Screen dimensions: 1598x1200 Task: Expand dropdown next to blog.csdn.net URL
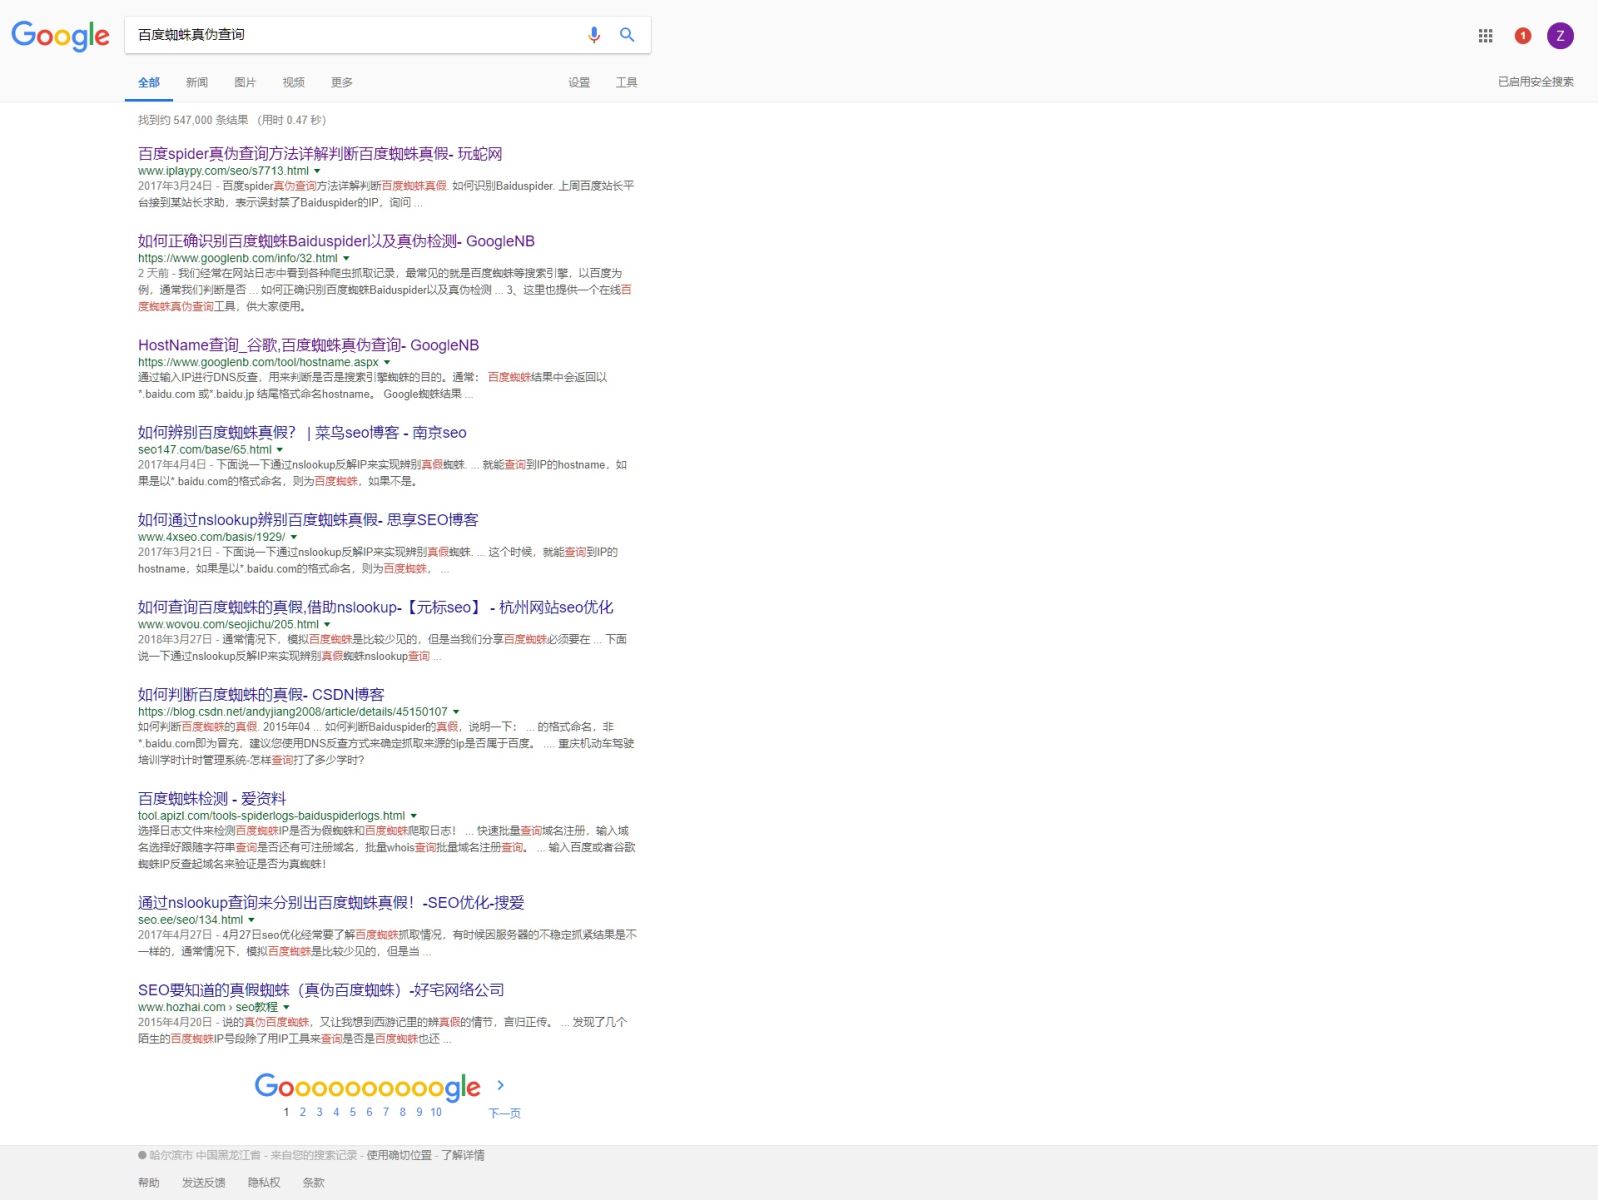[x=456, y=712]
